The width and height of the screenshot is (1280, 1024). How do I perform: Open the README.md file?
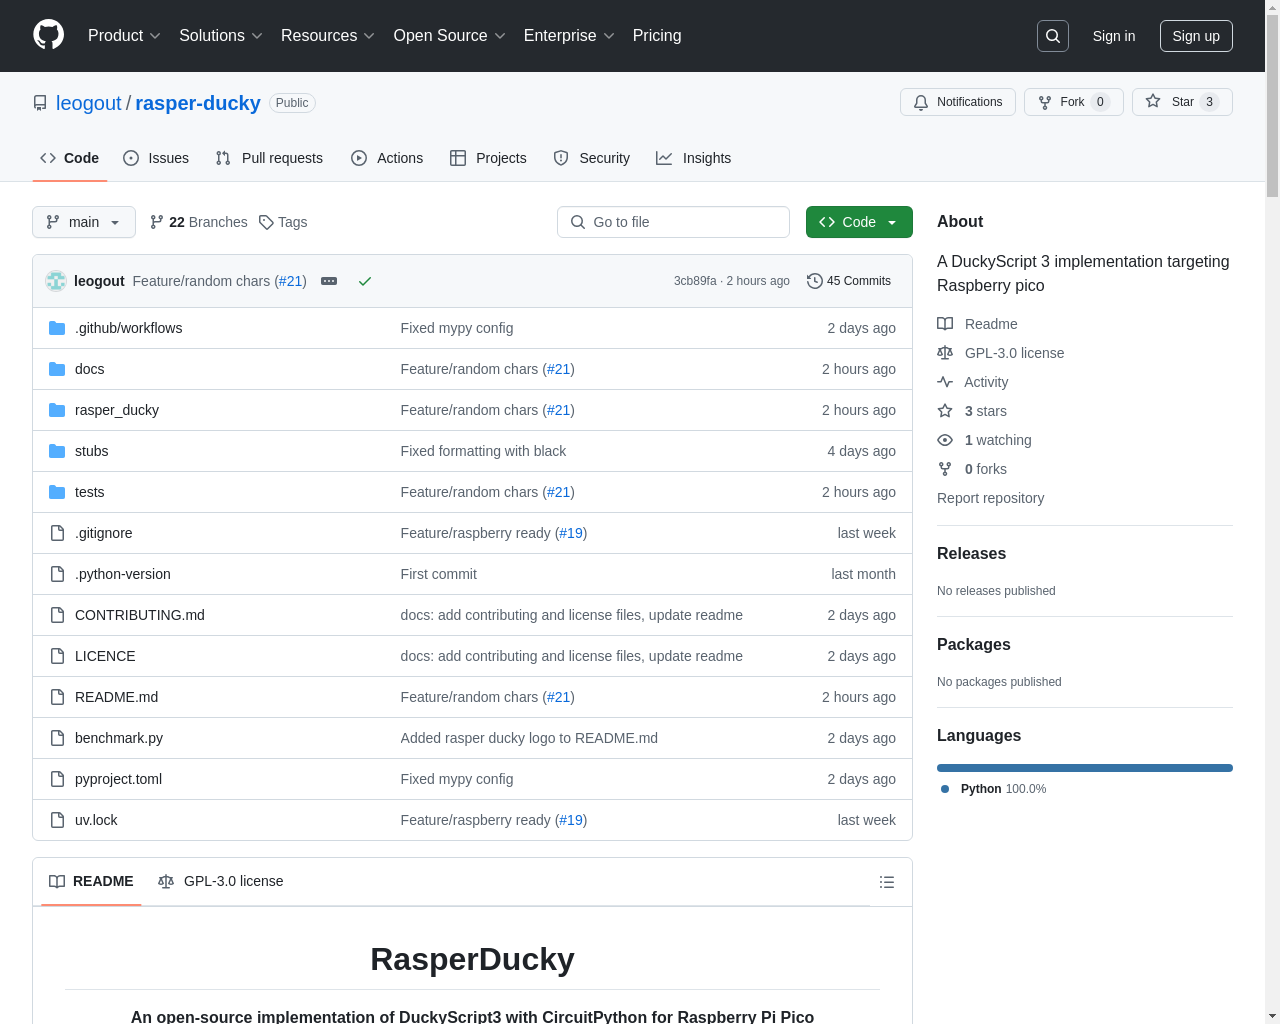pos(116,697)
